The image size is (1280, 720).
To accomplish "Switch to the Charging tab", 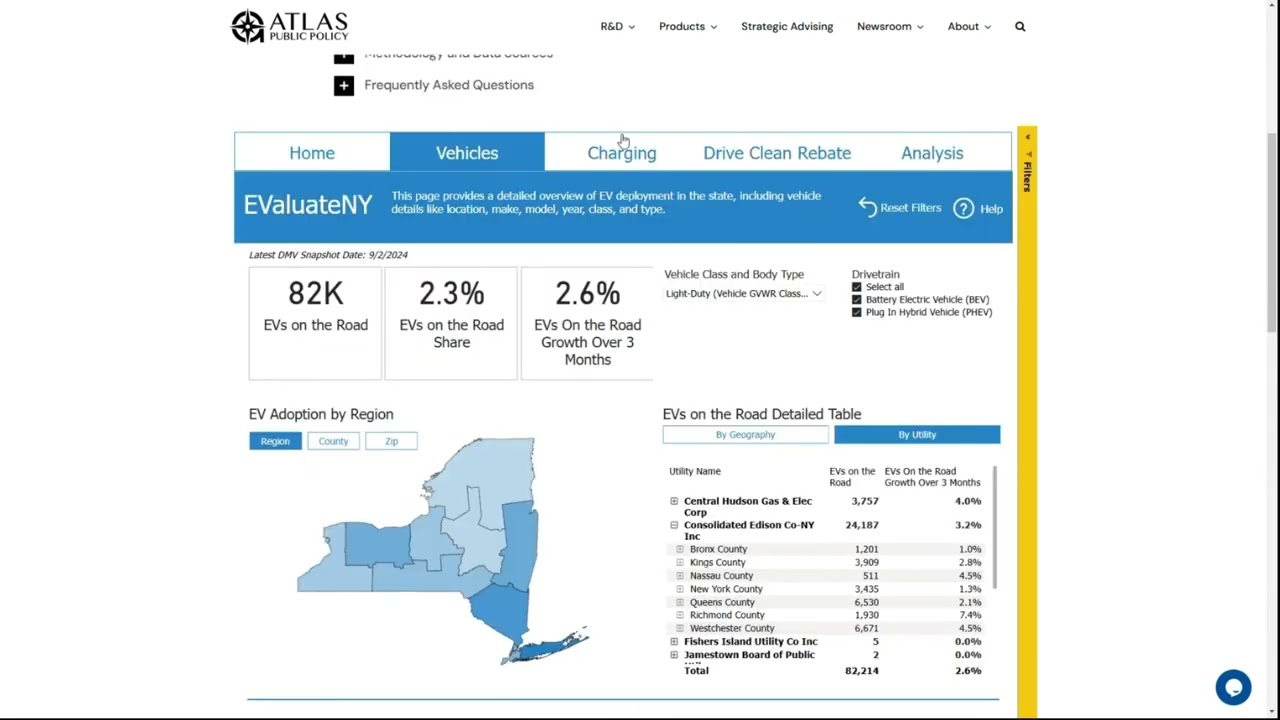I will tap(622, 152).
